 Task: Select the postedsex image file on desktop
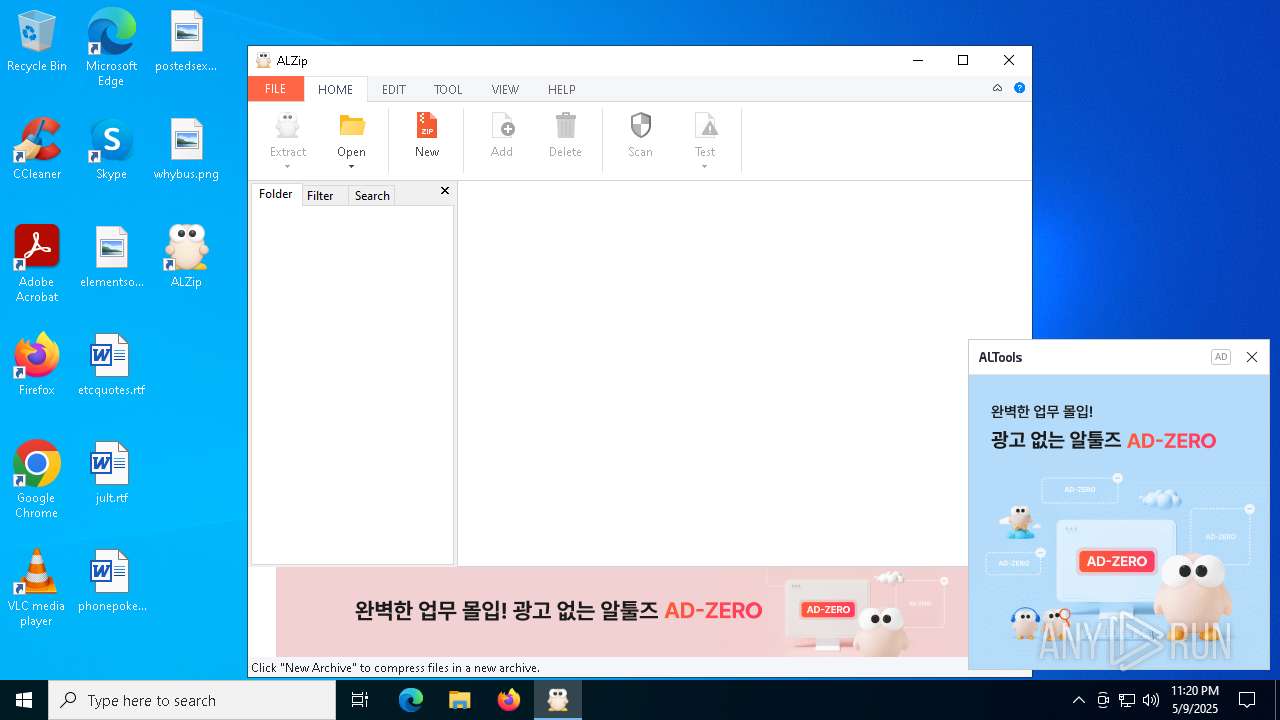click(x=186, y=42)
